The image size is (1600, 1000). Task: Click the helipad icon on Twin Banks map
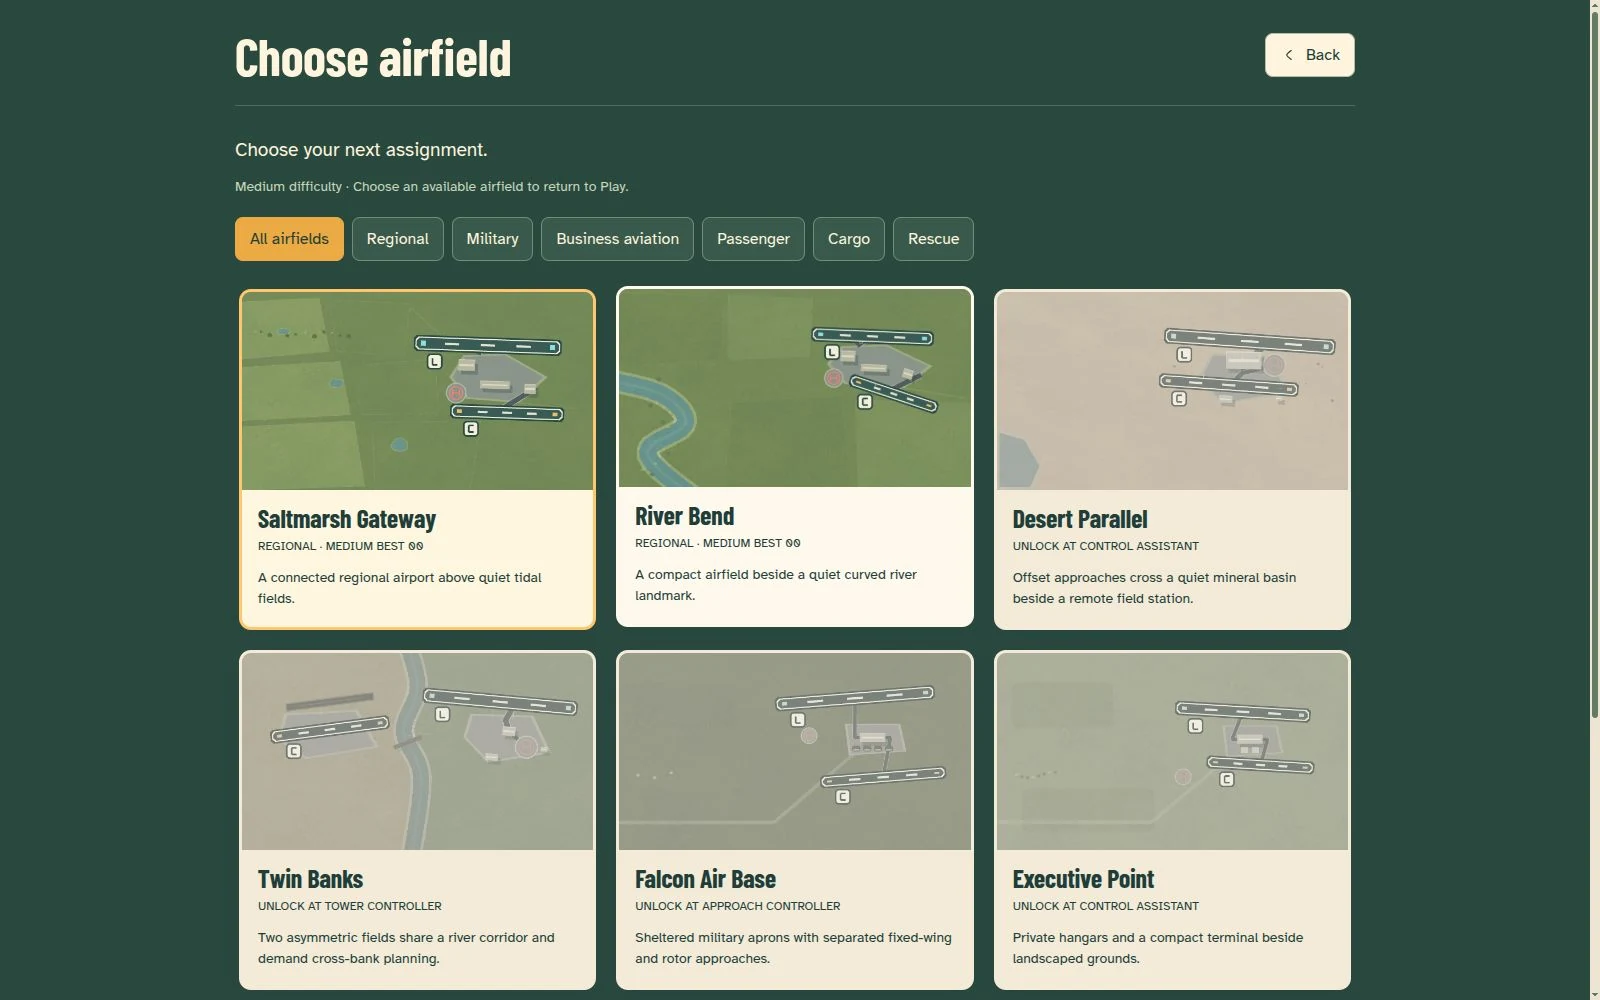click(x=526, y=746)
